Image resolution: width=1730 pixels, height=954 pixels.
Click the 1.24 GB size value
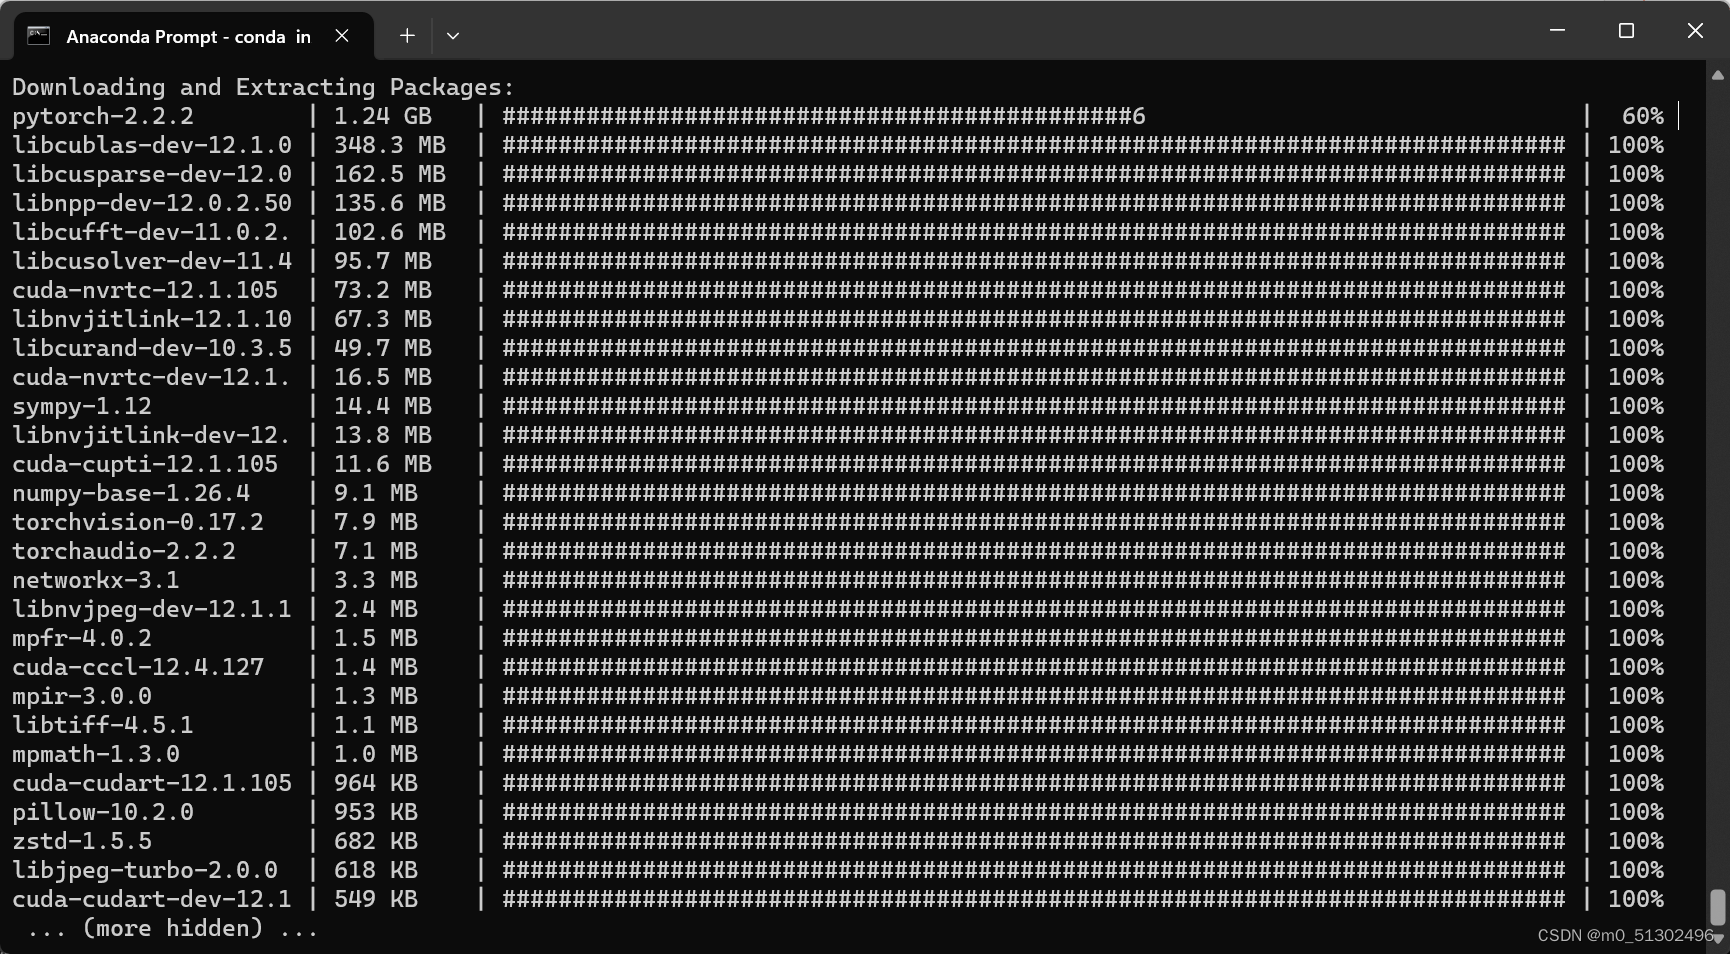[x=383, y=116]
